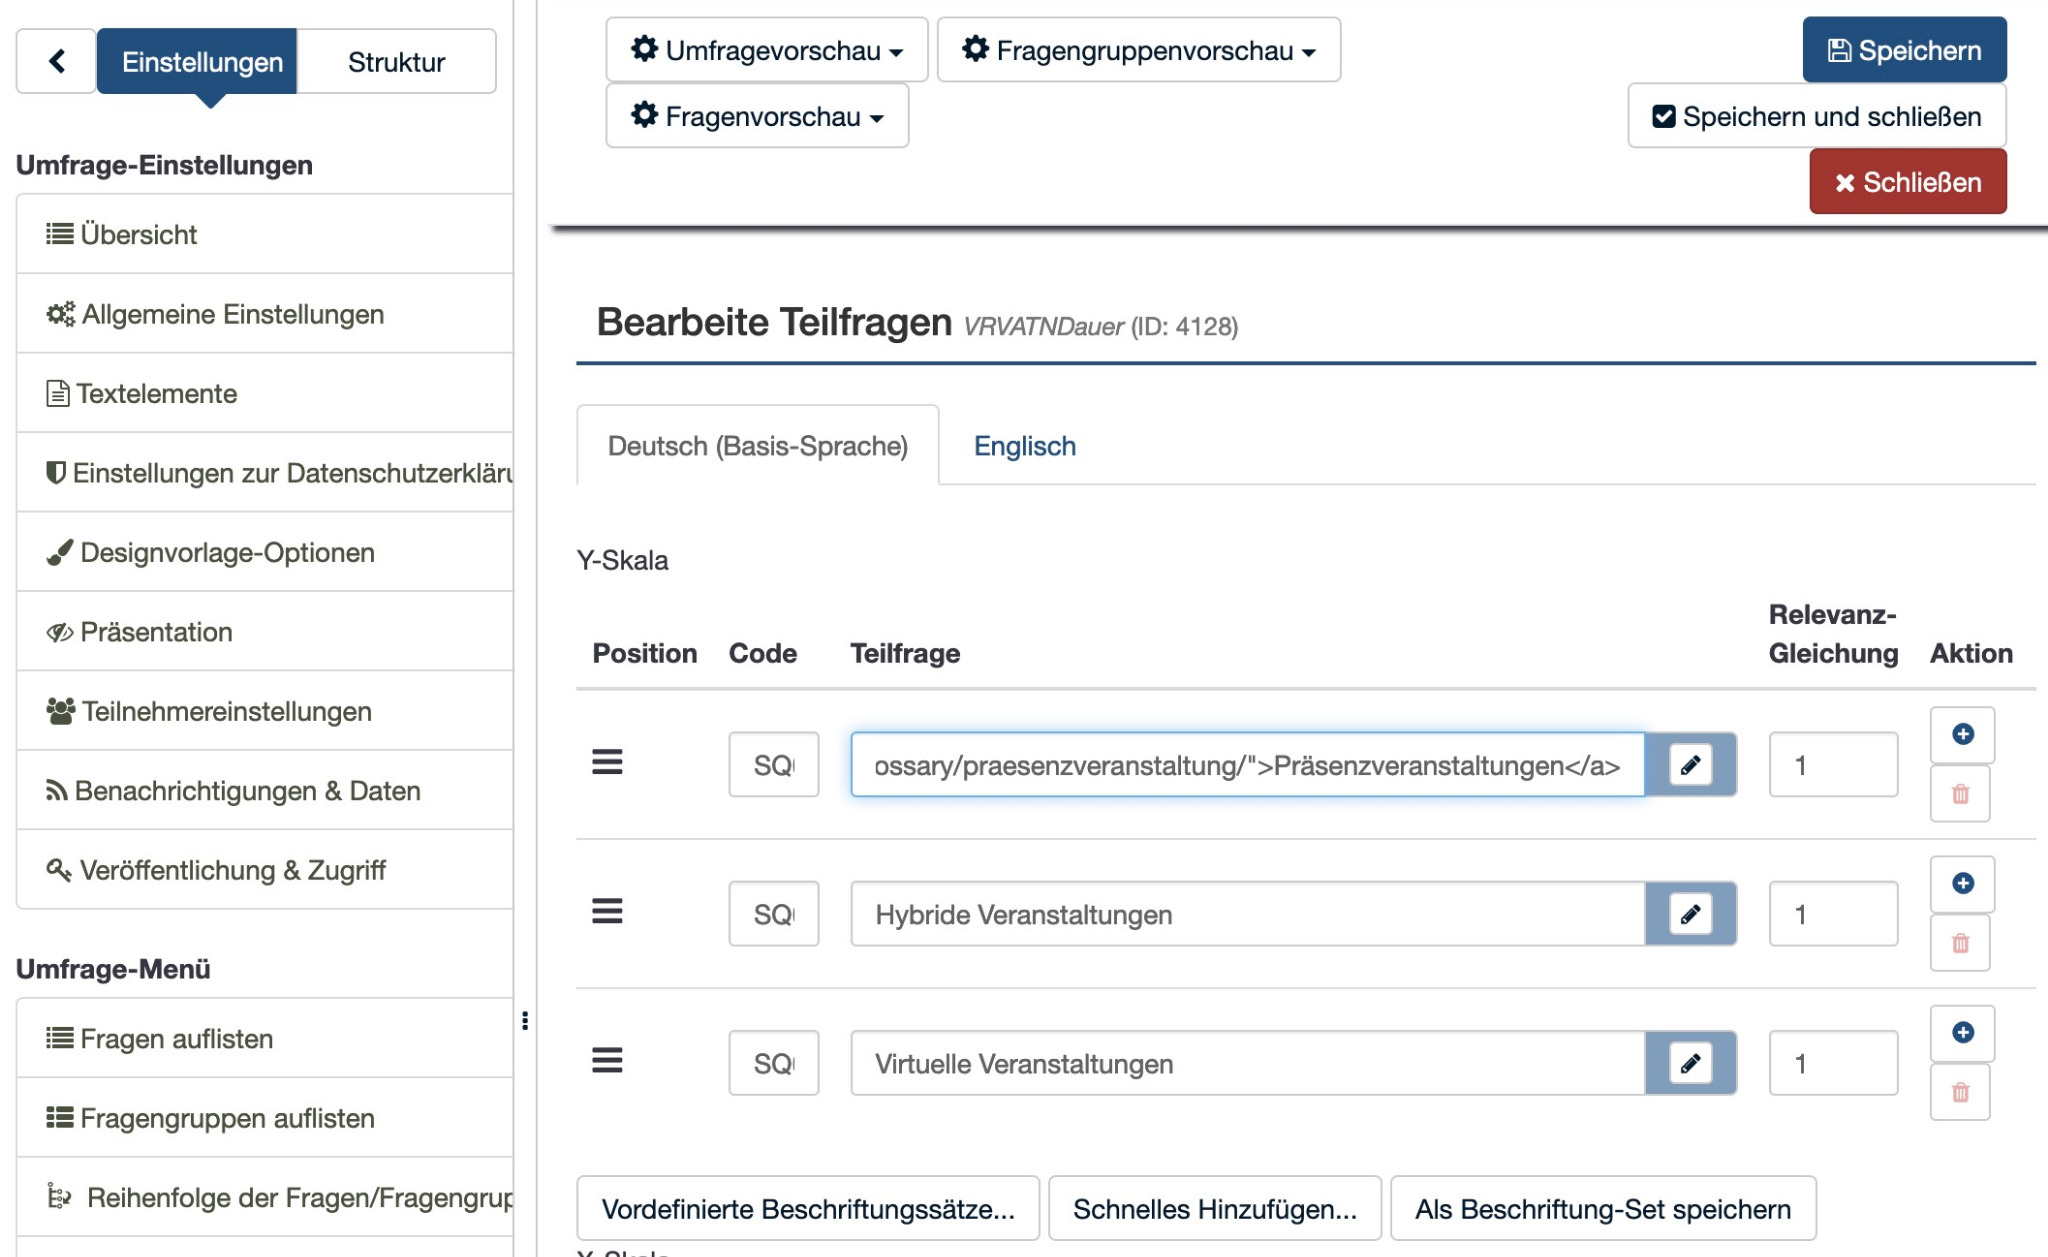Click sidebar resize handle dots
Viewport: 2048px width, 1257px height.
tap(525, 1020)
